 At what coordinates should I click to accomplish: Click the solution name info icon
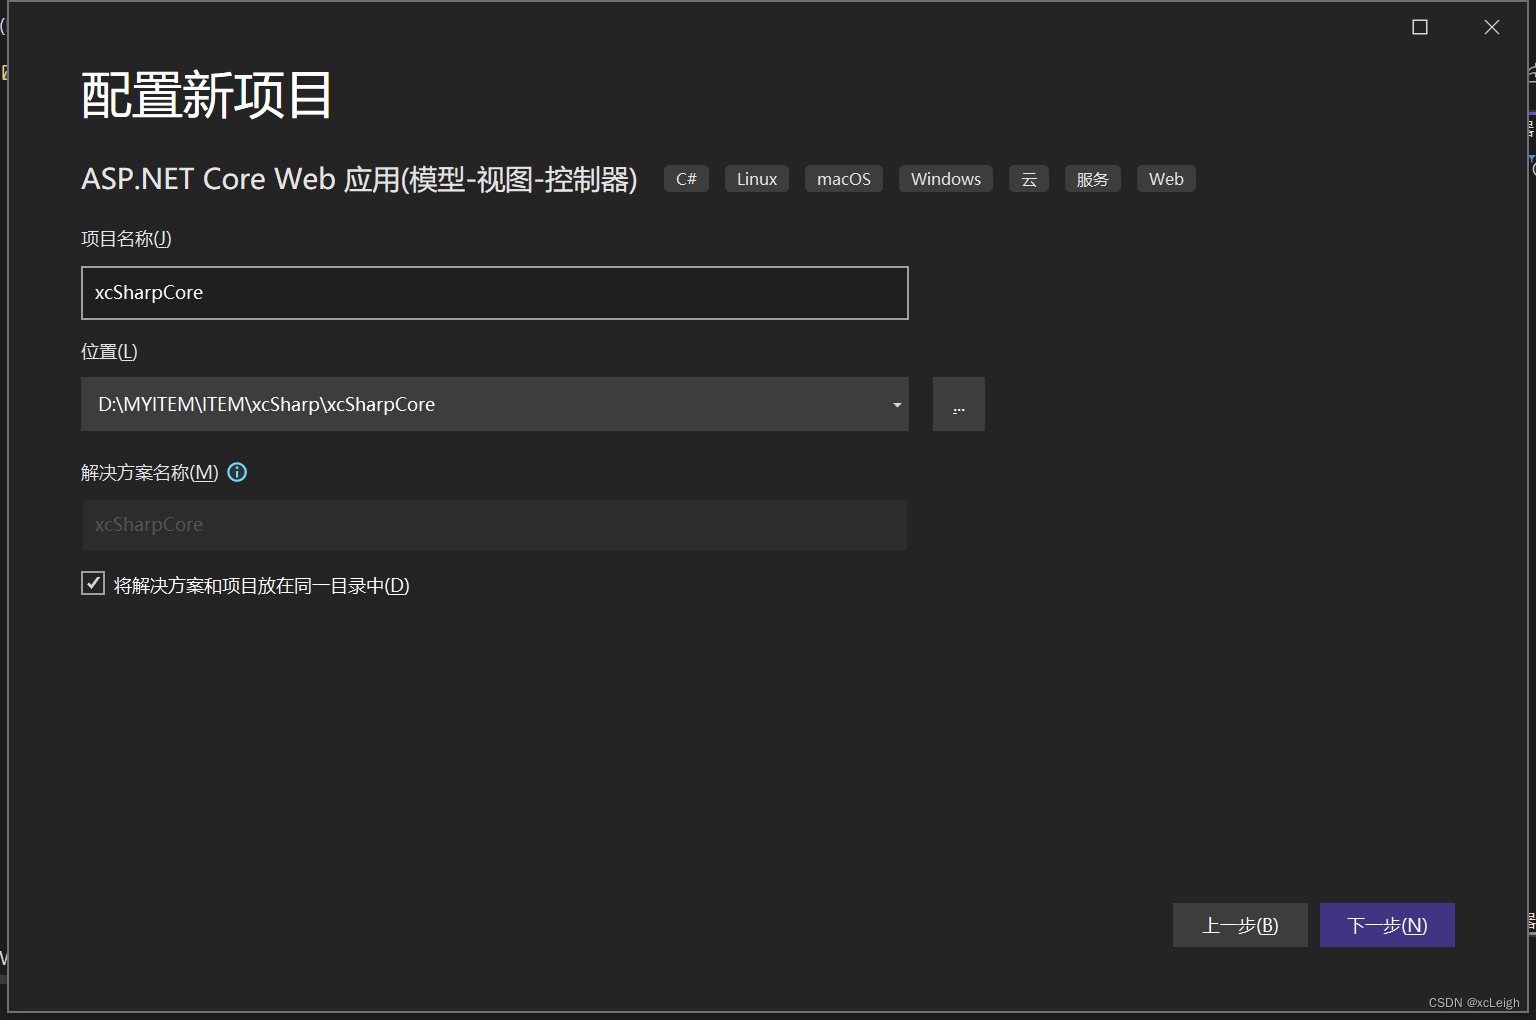click(237, 472)
